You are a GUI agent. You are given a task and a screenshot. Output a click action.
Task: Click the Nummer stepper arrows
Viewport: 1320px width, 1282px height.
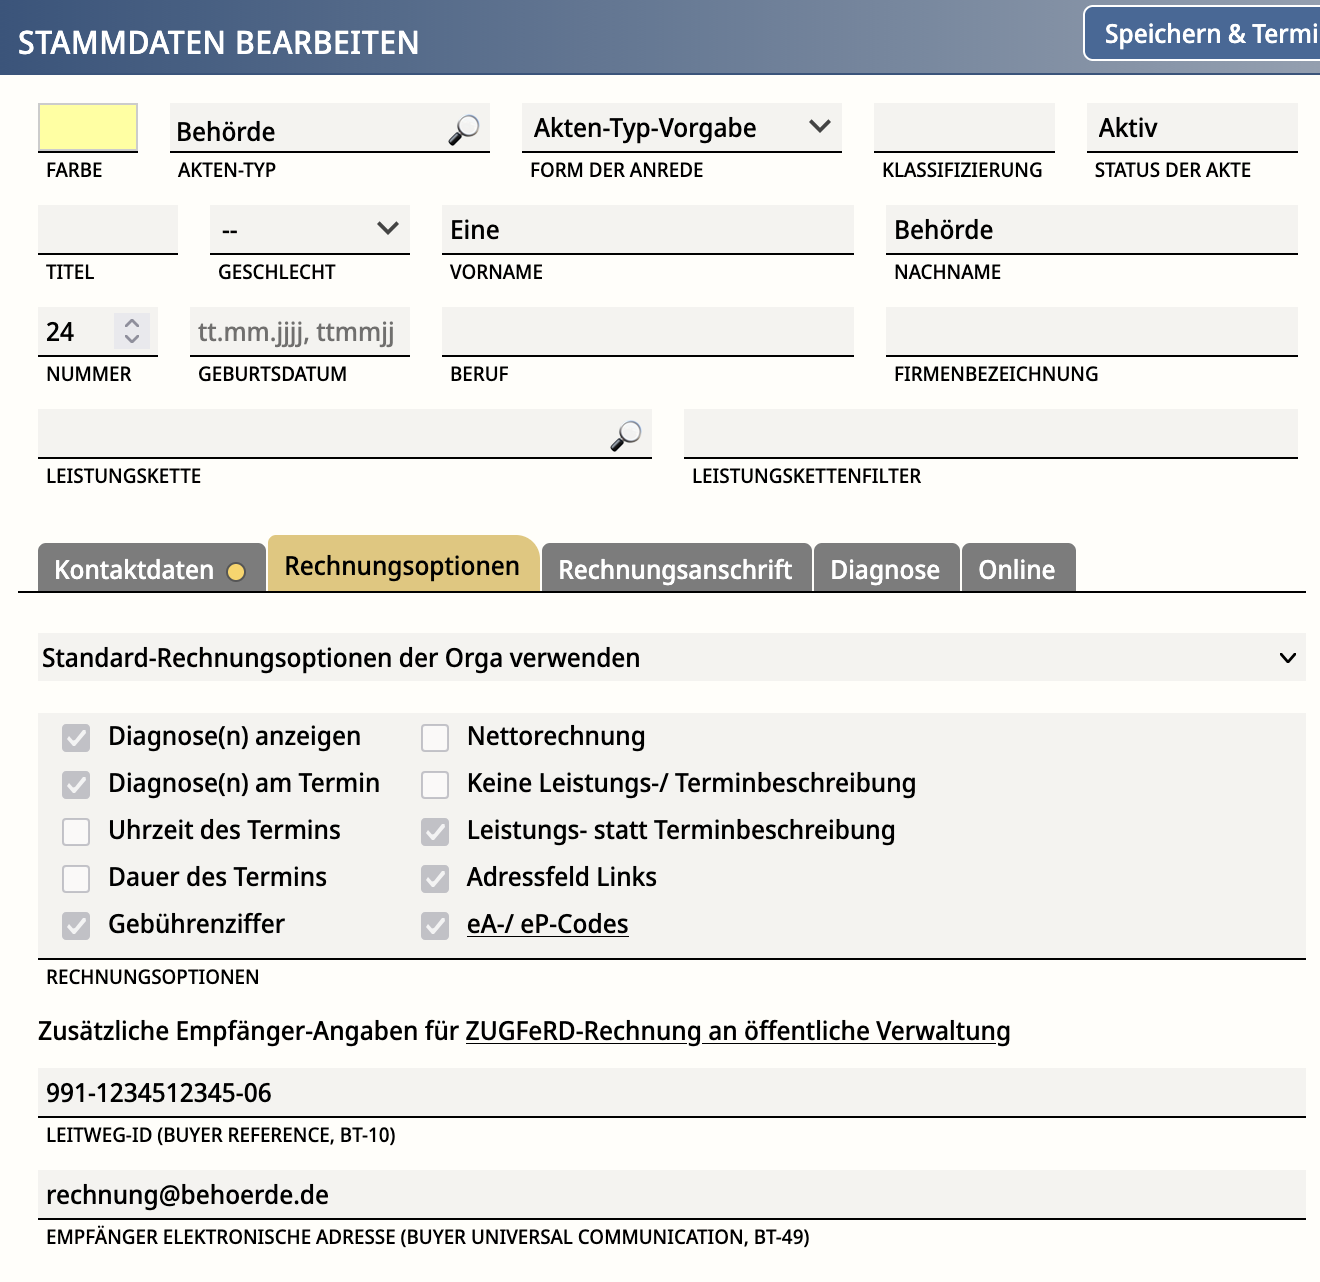pyautogui.click(x=132, y=331)
